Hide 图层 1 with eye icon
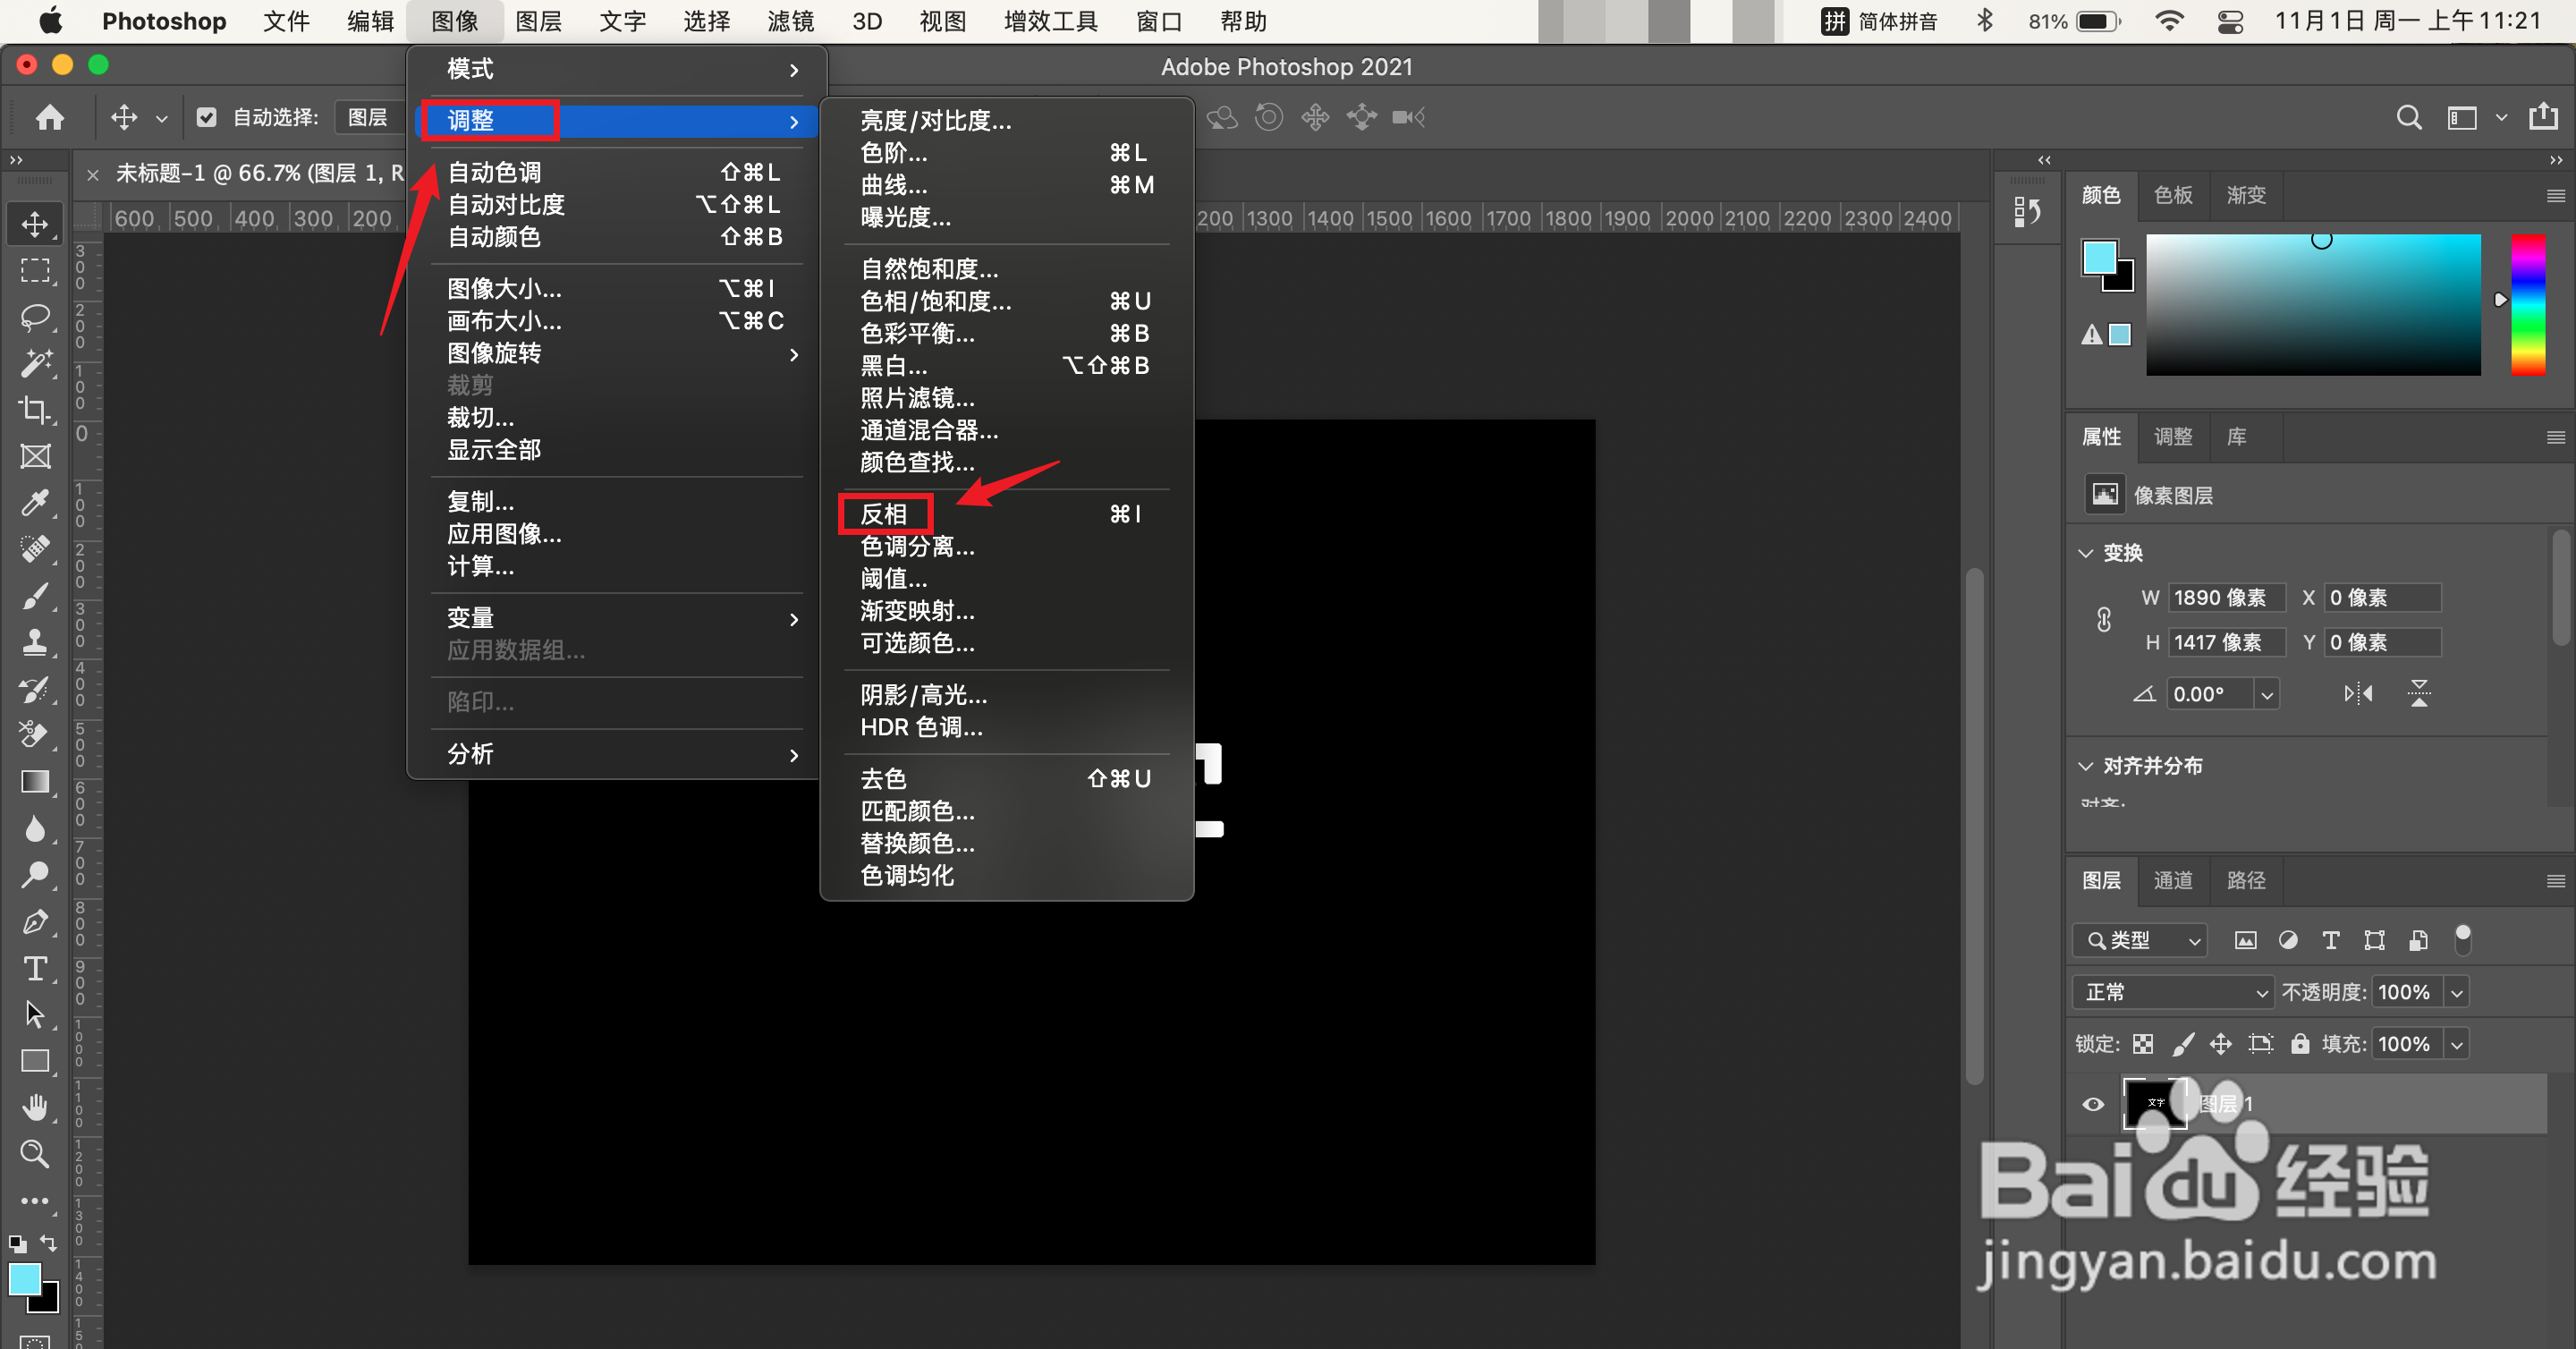The width and height of the screenshot is (2576, 1349). pos(2093,1104)
